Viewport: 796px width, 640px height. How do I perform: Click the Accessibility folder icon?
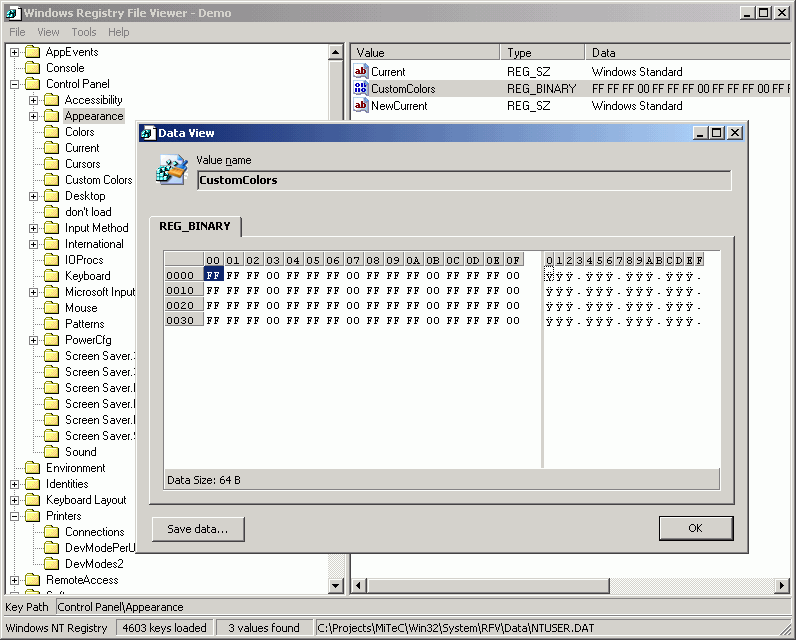(51, 100)
